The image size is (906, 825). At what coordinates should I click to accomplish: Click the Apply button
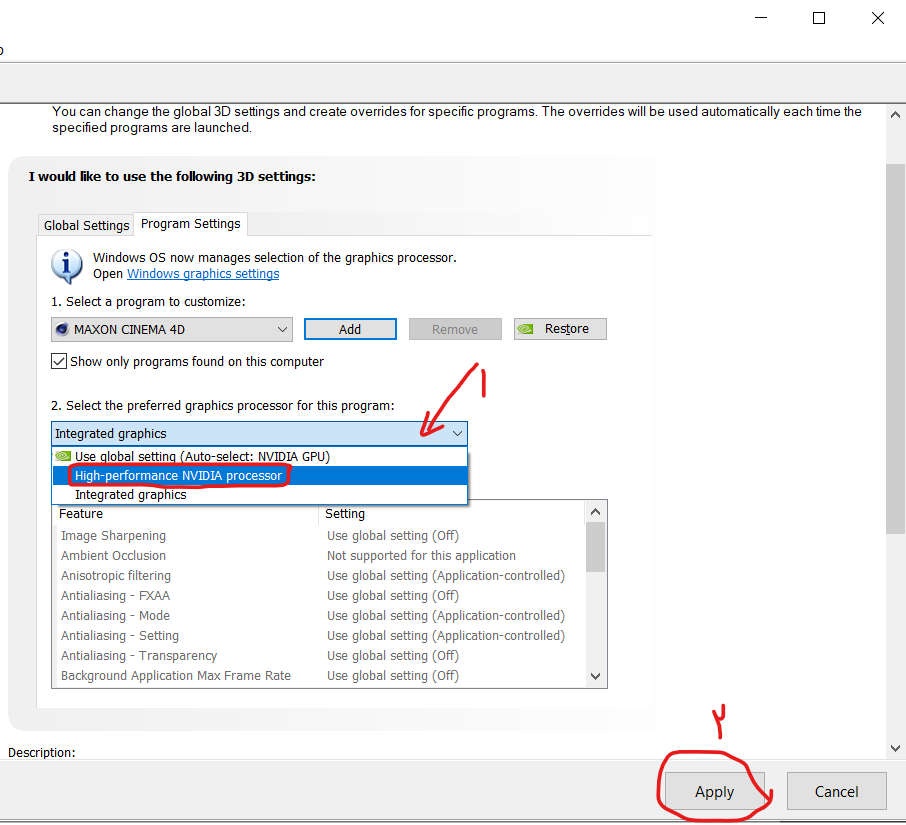click(715, 791)
